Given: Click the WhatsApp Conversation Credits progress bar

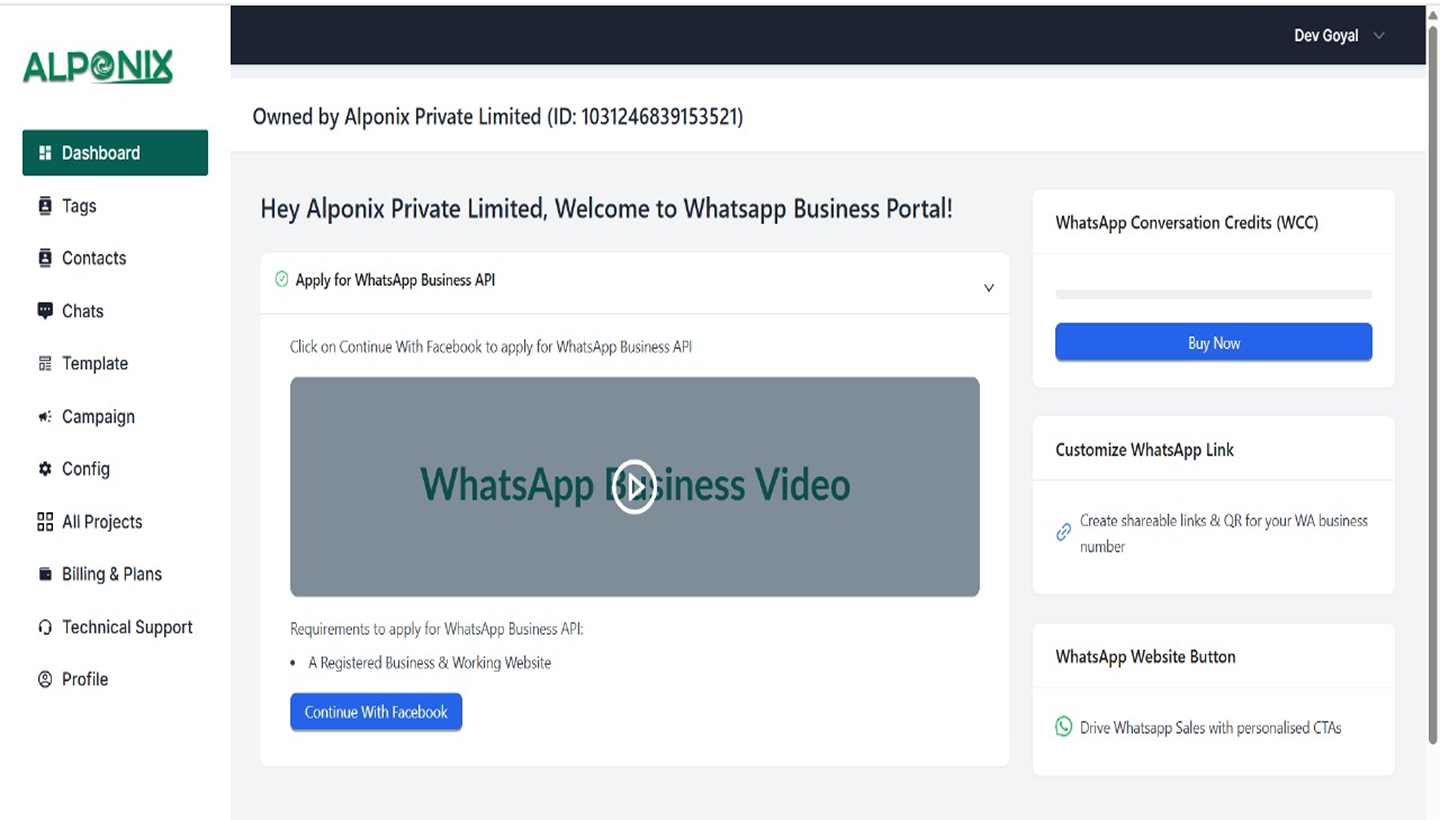Looking at the screenshot, I should point(1213,295).
